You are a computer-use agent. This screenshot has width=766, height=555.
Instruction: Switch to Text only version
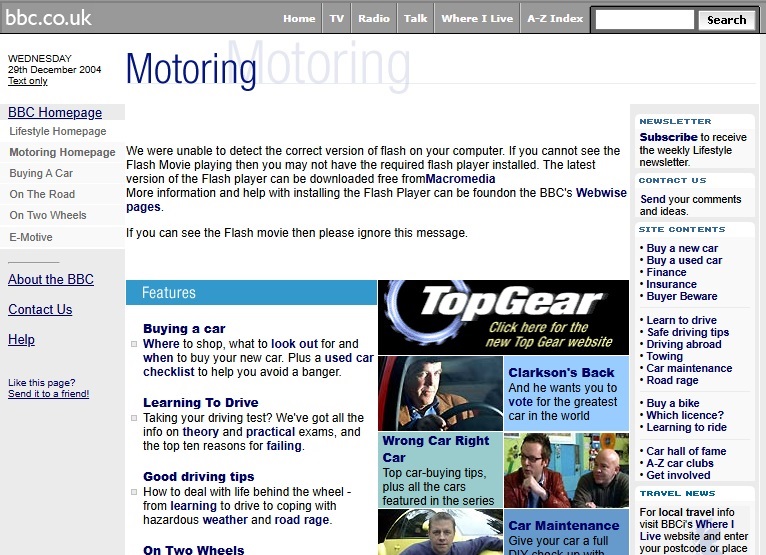coord(27,81)
